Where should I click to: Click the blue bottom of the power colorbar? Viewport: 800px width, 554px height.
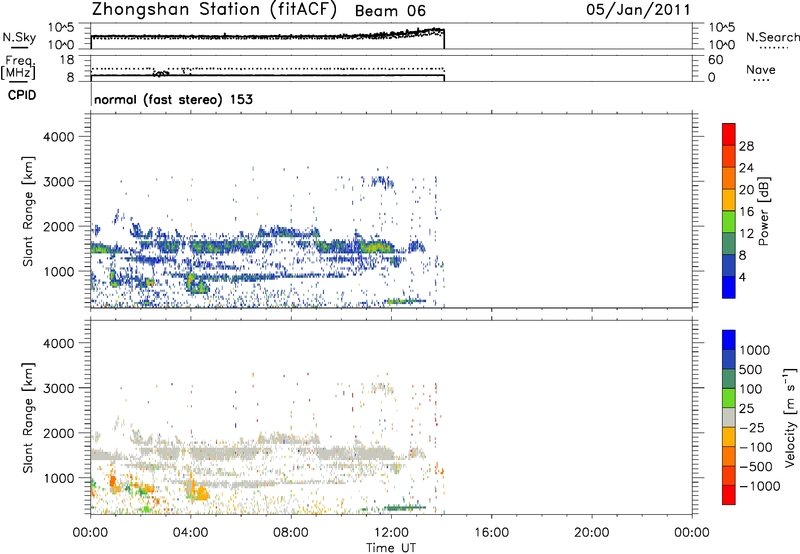(x=729, y=287)
